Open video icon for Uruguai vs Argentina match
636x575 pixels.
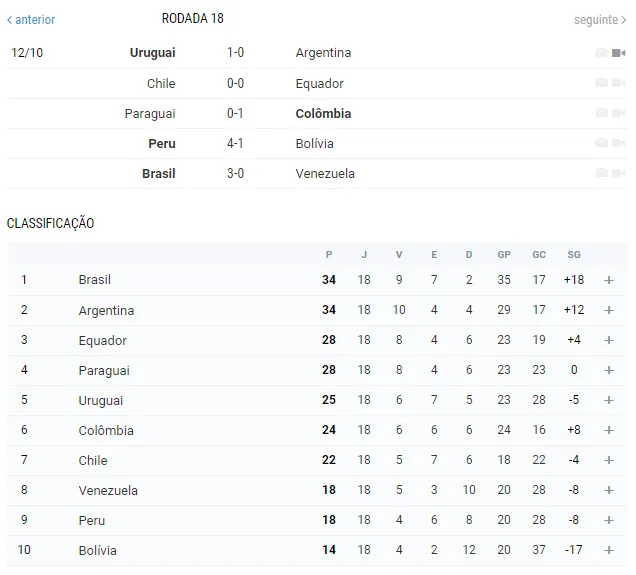tap(619, 53)
